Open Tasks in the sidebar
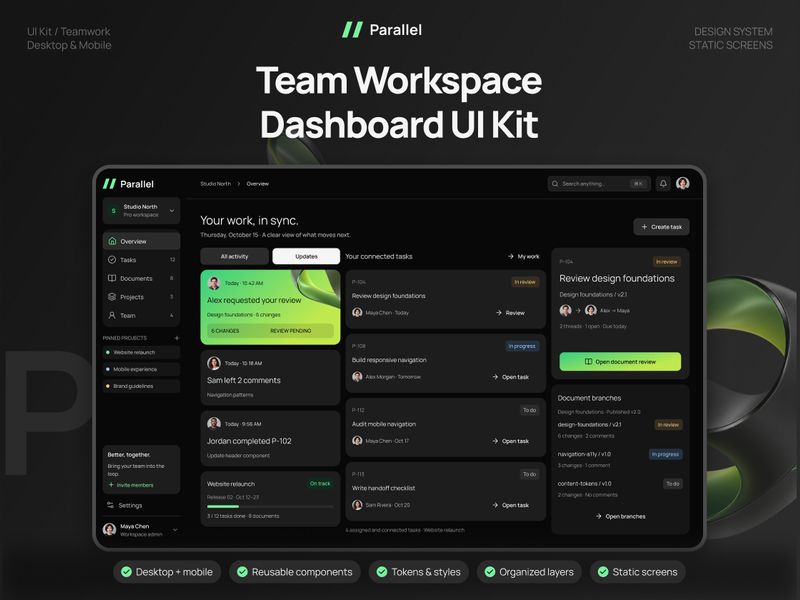The image size is (800, 600). coord(141,260)
